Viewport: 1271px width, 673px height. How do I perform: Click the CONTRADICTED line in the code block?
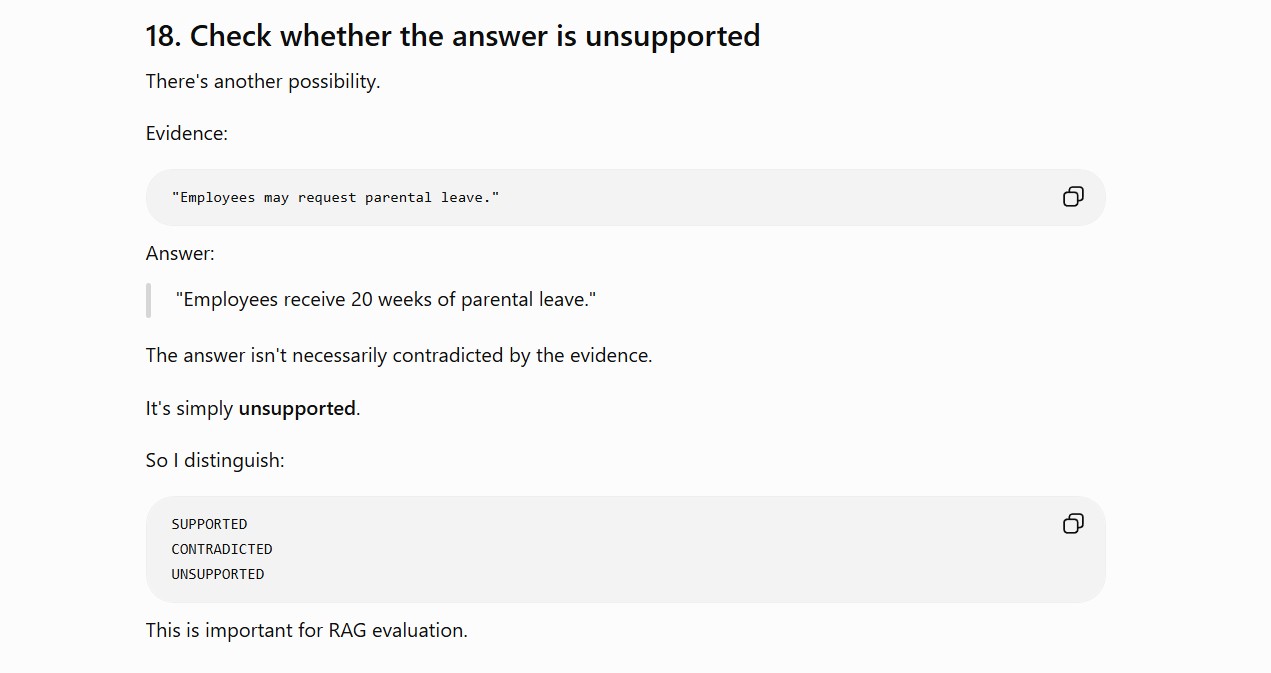[x=222, y=549]
